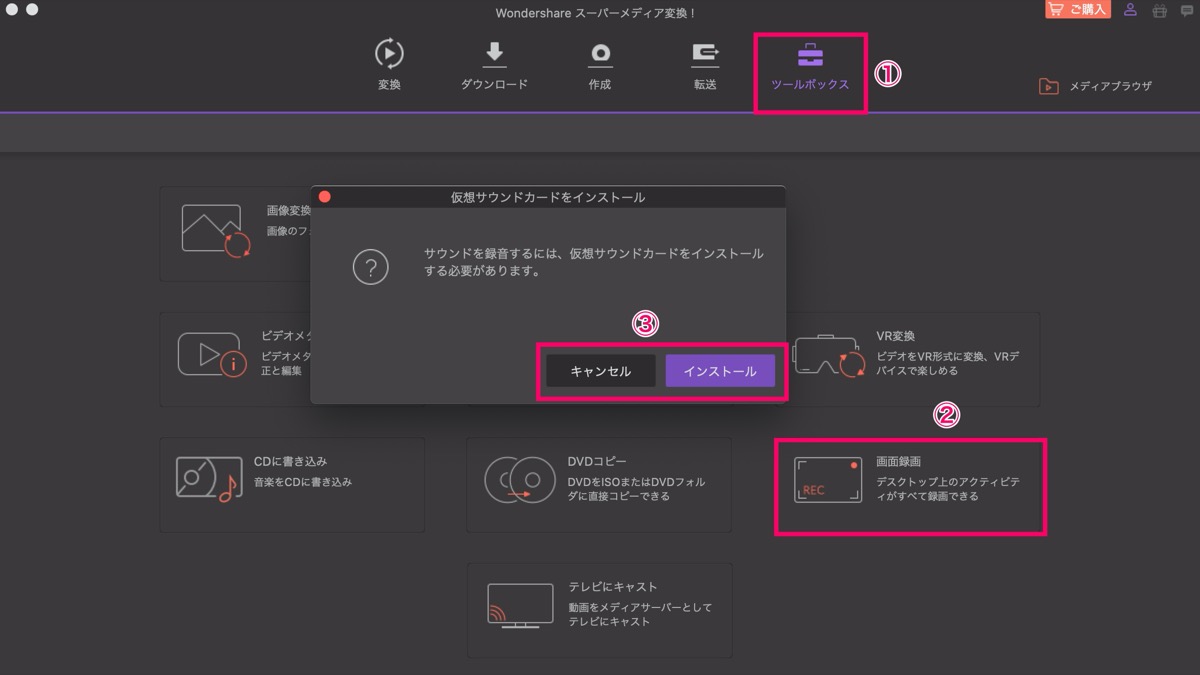
Task: Click the サウンドを録音するには message text
Action: tap(594, 262)
